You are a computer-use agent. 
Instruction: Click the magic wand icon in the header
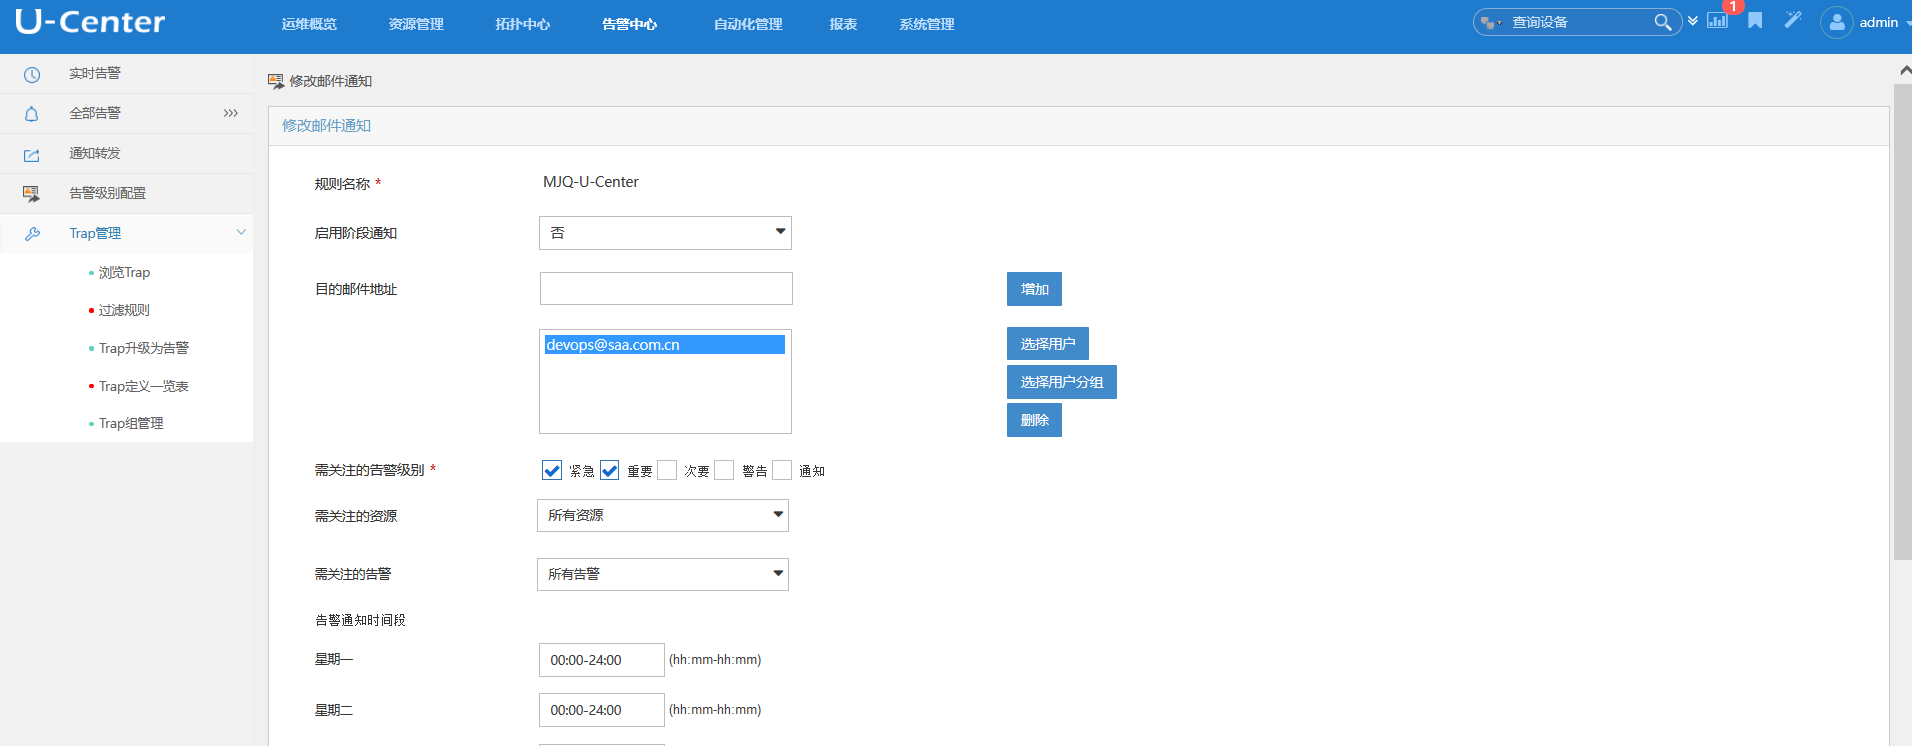pyautogui.click(x=1793, y=20)
